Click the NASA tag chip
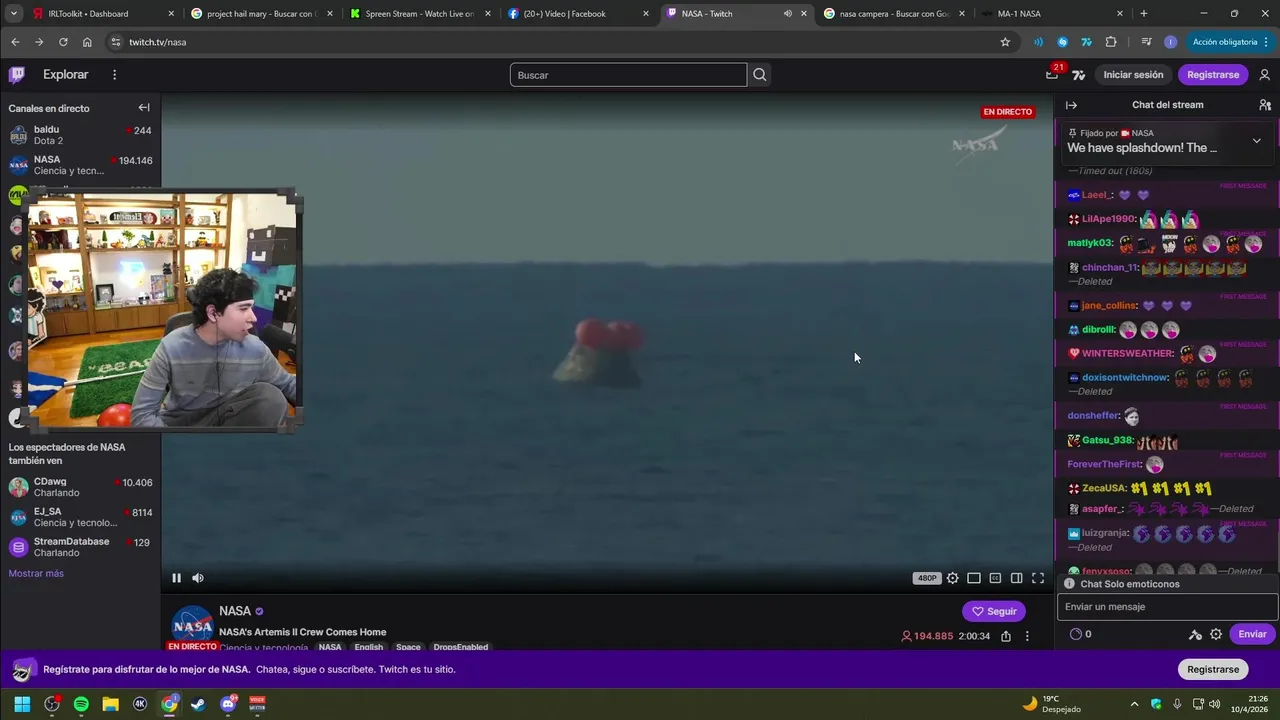Image resolution: width=1280 pixels, height=720 pixels. [330, 647]
